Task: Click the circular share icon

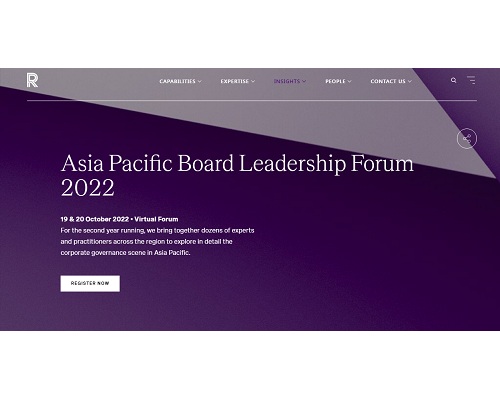Action: tap(467, 138)
